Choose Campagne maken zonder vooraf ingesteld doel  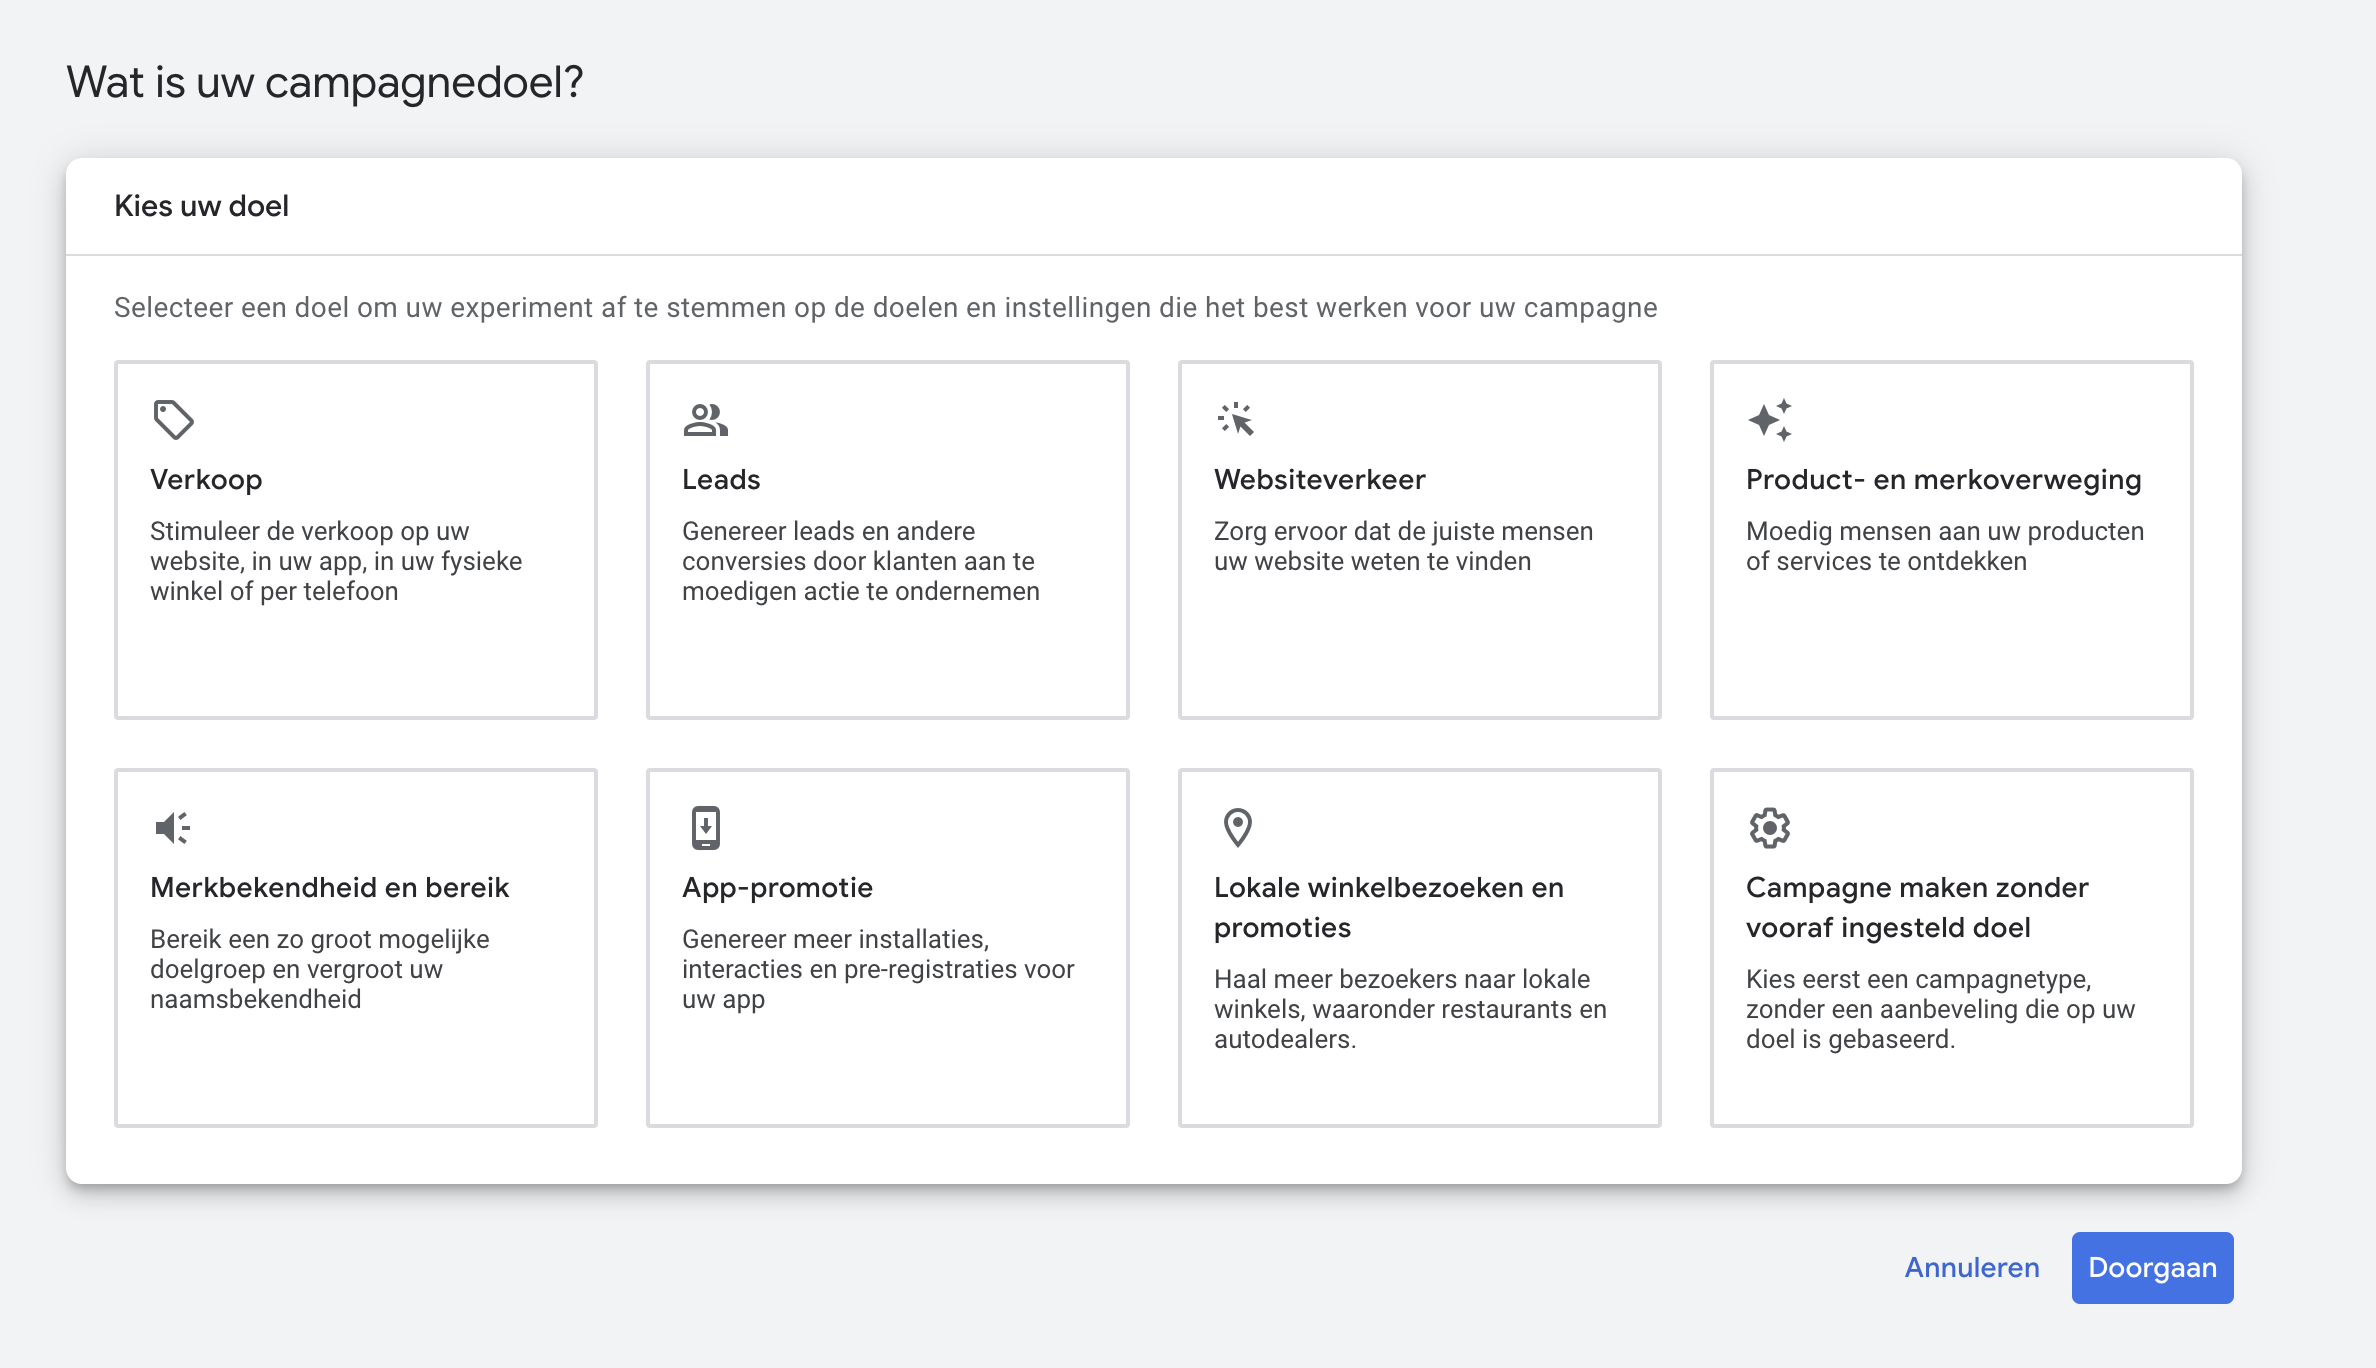[x=1917, y=907]
